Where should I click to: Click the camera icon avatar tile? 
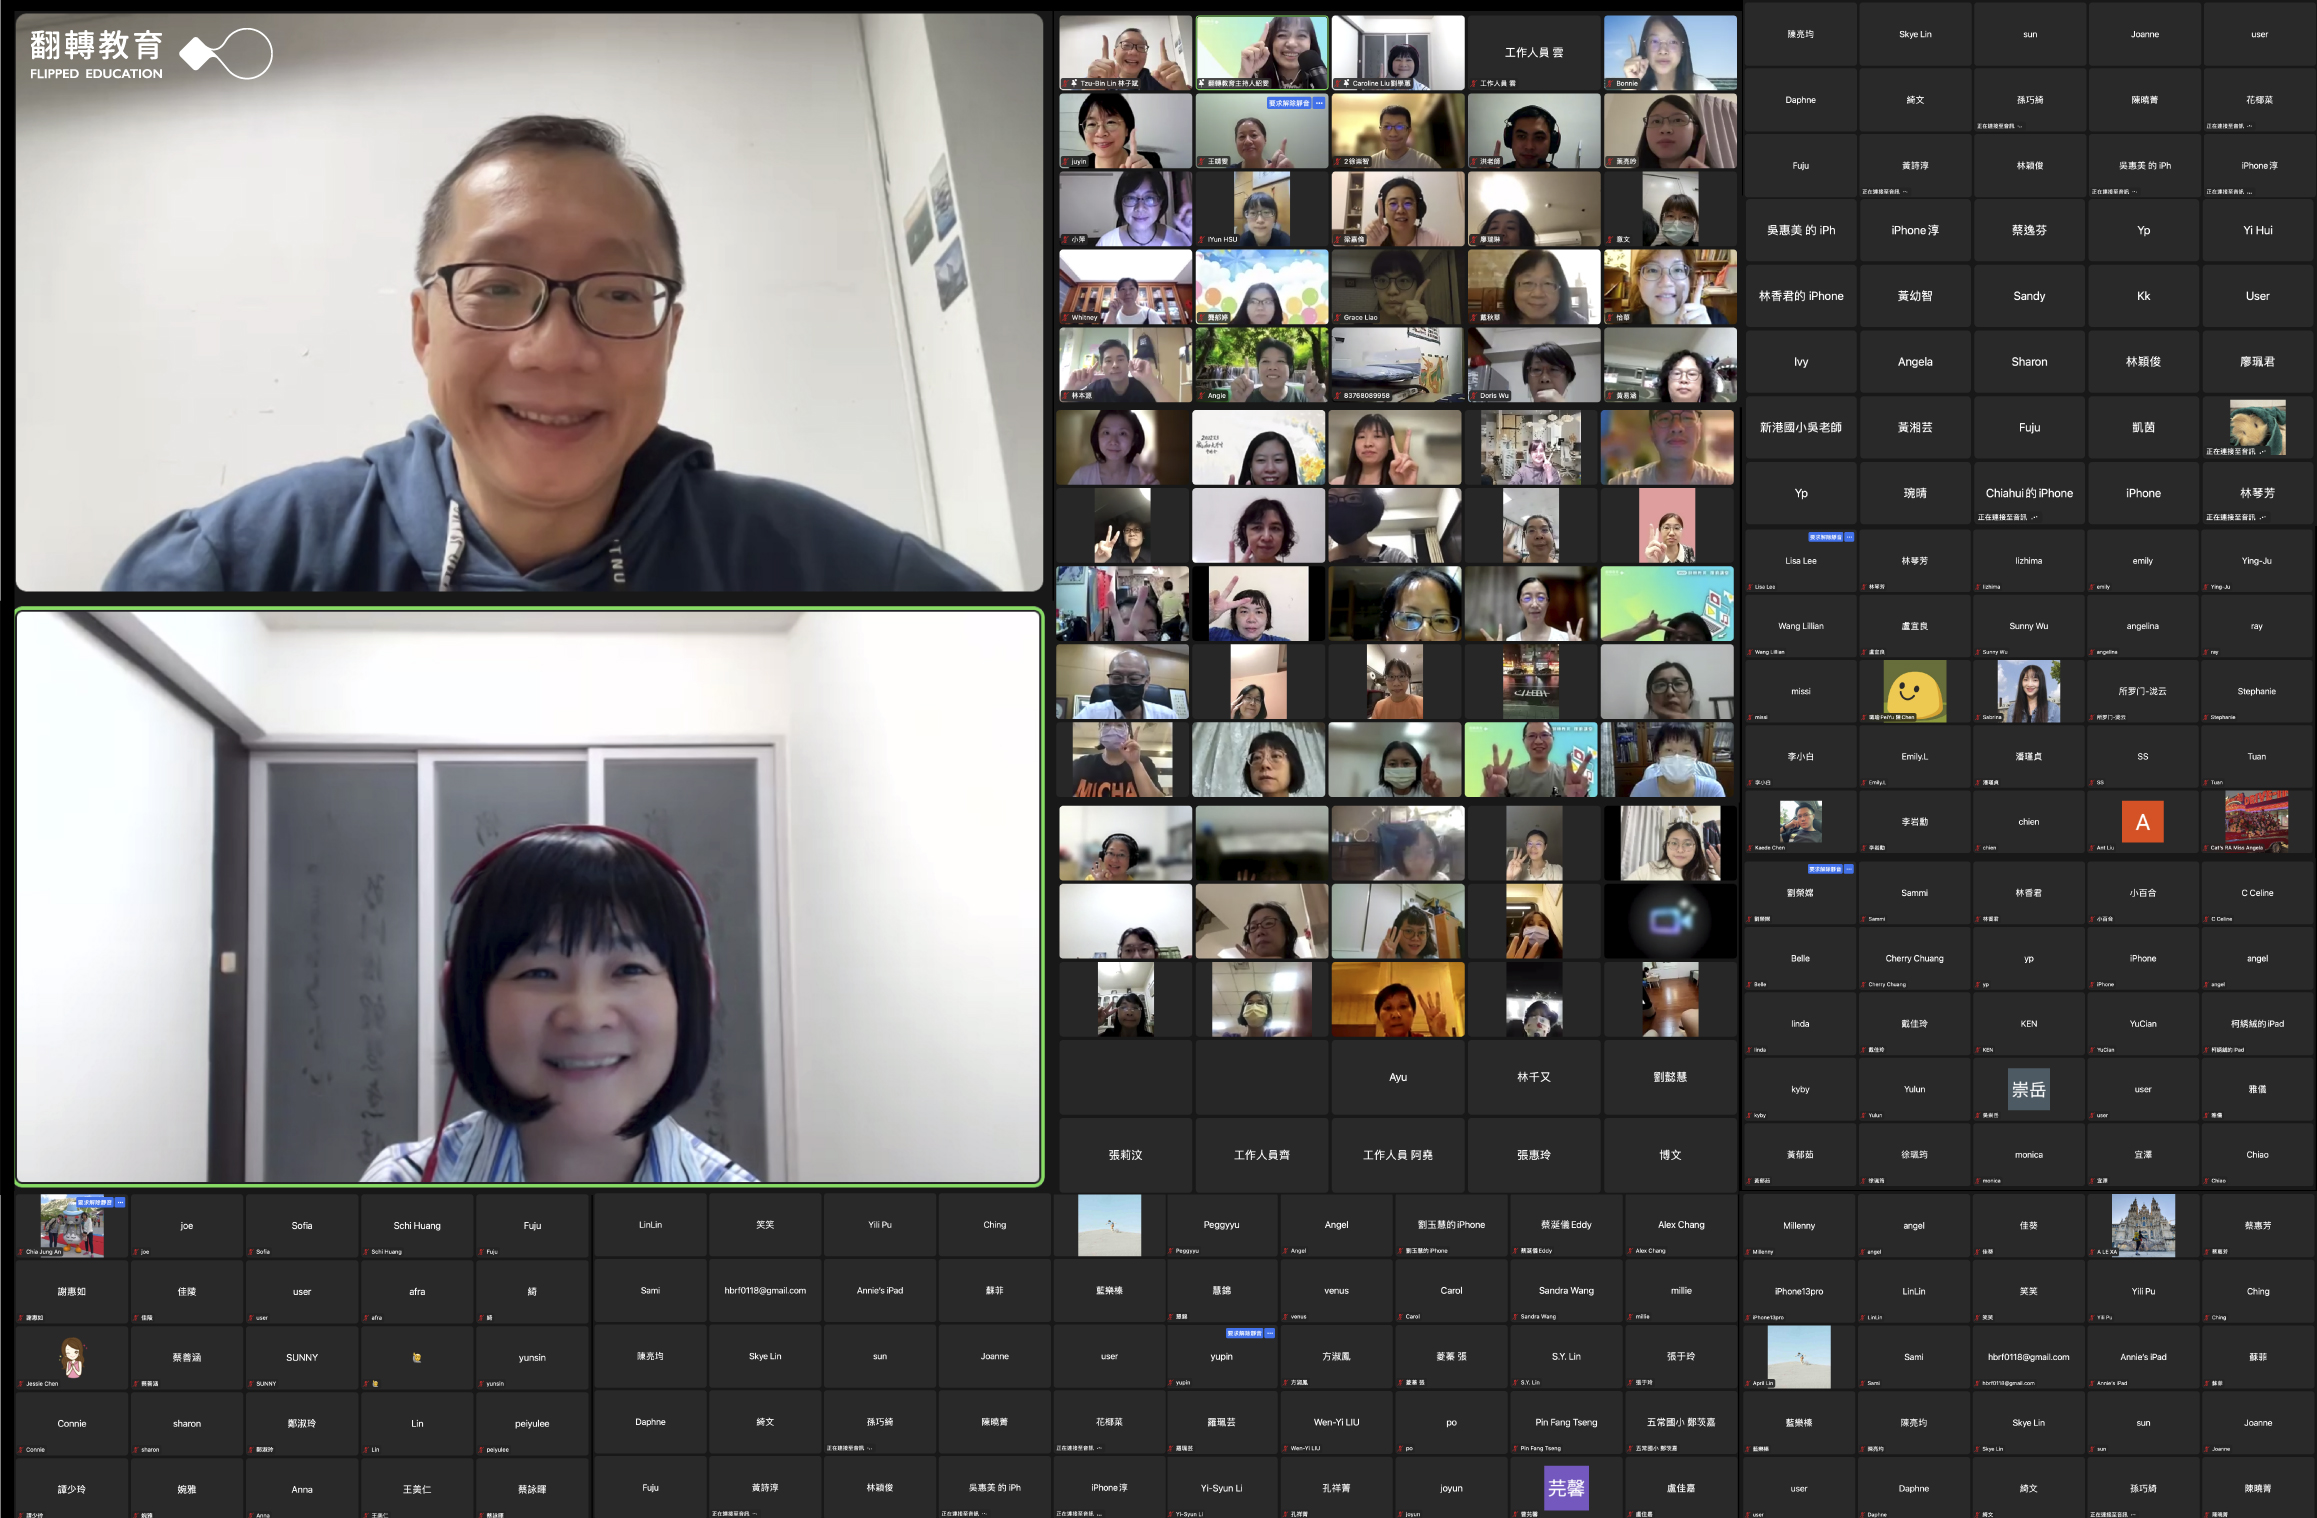click(x=1669, y=920)
